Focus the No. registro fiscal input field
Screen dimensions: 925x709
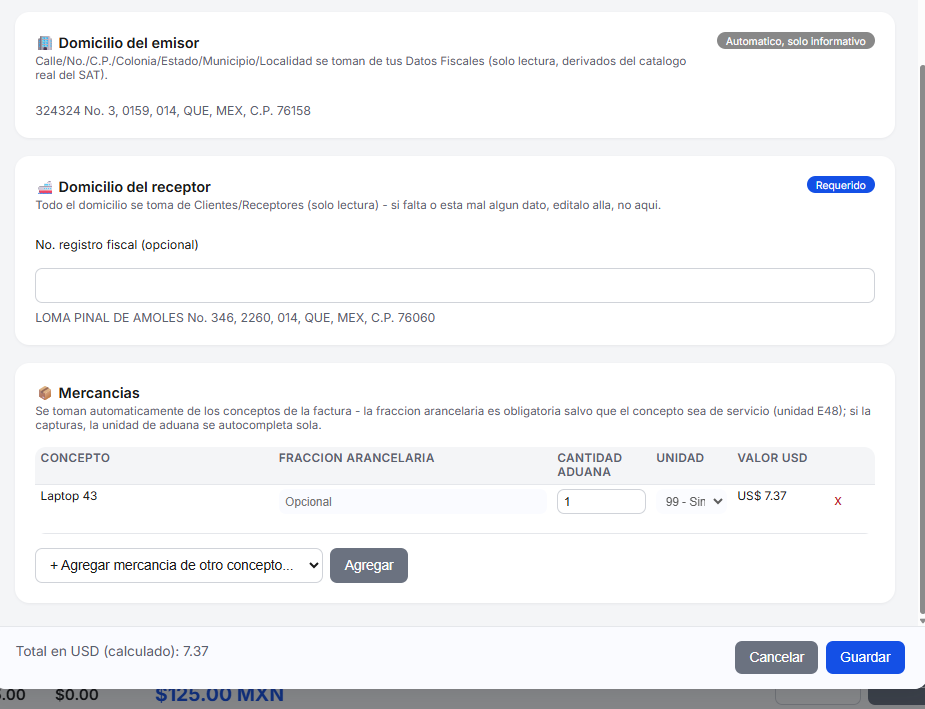coord(455,285)
